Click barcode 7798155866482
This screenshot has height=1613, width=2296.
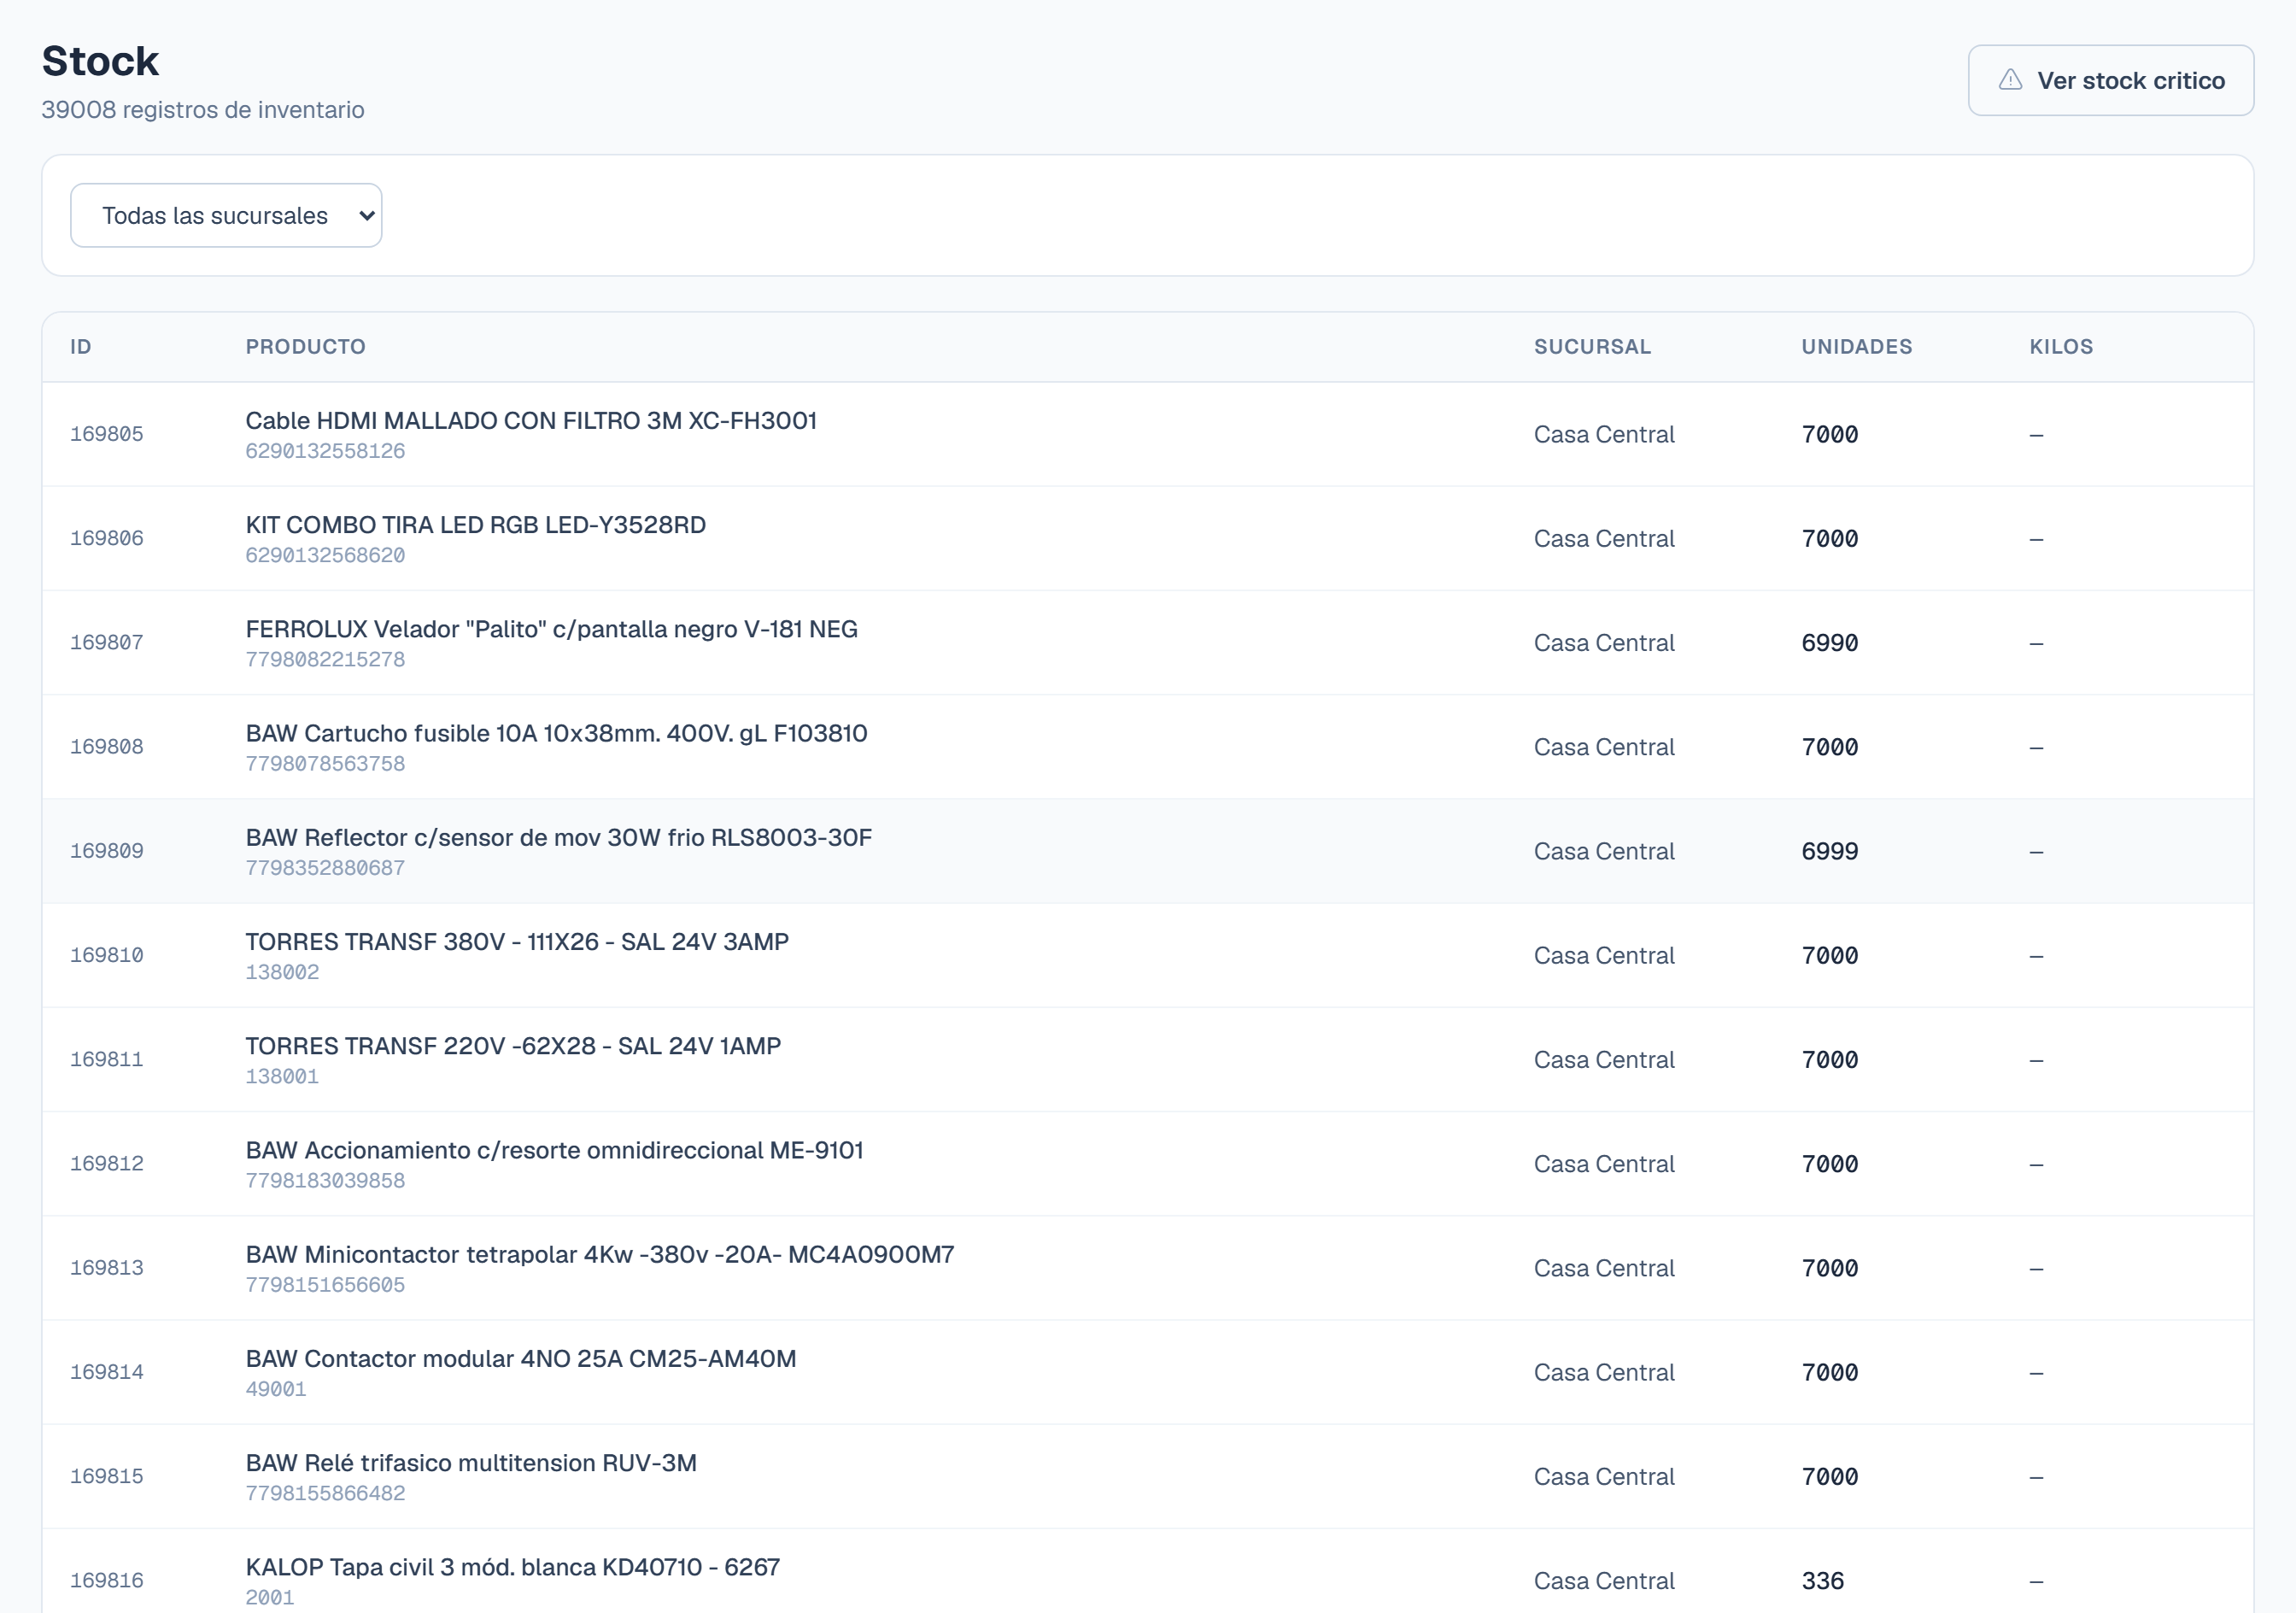coord(325,1493)
